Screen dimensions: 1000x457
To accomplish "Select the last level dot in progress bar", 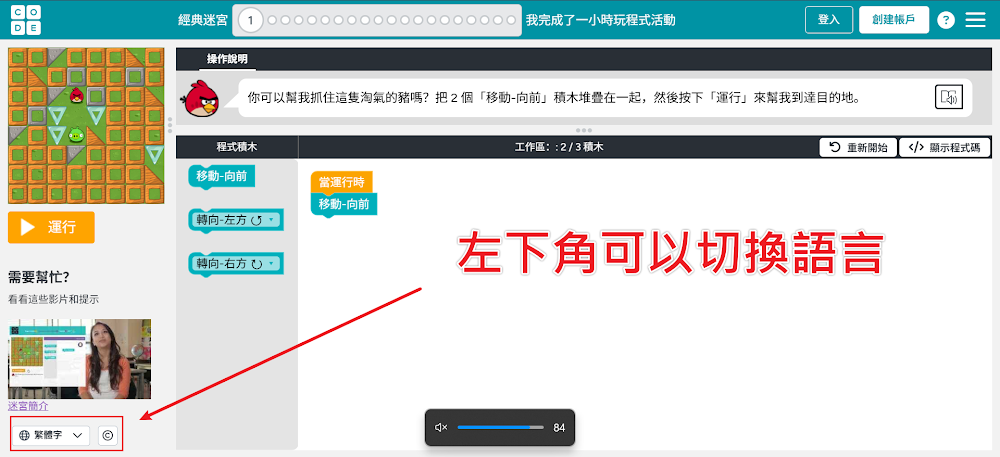I will point(511,20).
